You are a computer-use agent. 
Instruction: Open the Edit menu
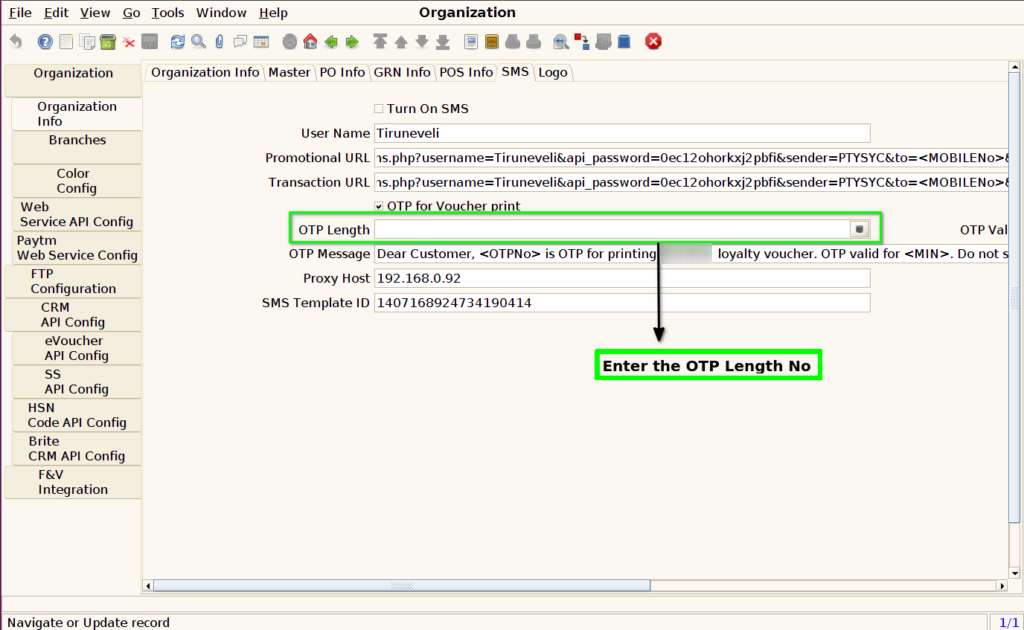(56, 12)
